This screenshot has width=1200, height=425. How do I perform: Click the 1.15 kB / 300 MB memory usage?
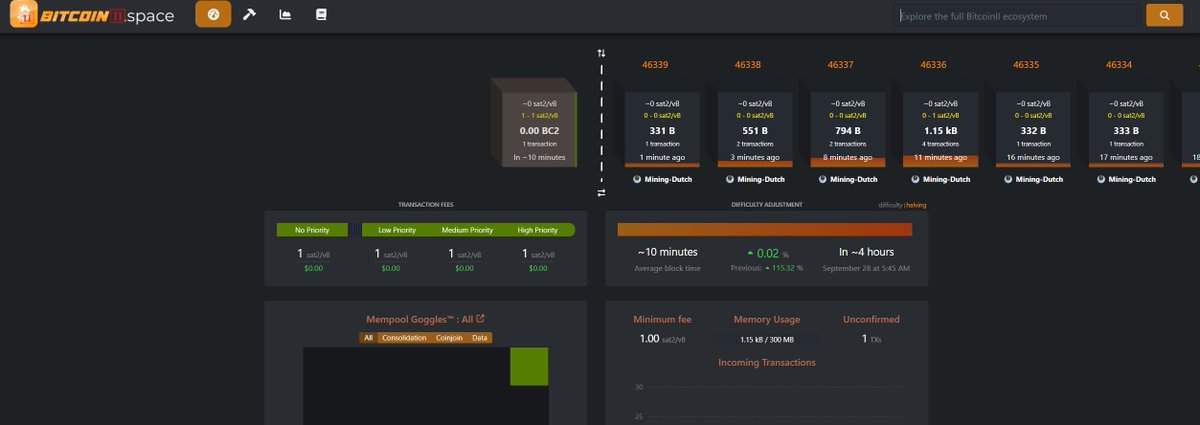(766, 340)
